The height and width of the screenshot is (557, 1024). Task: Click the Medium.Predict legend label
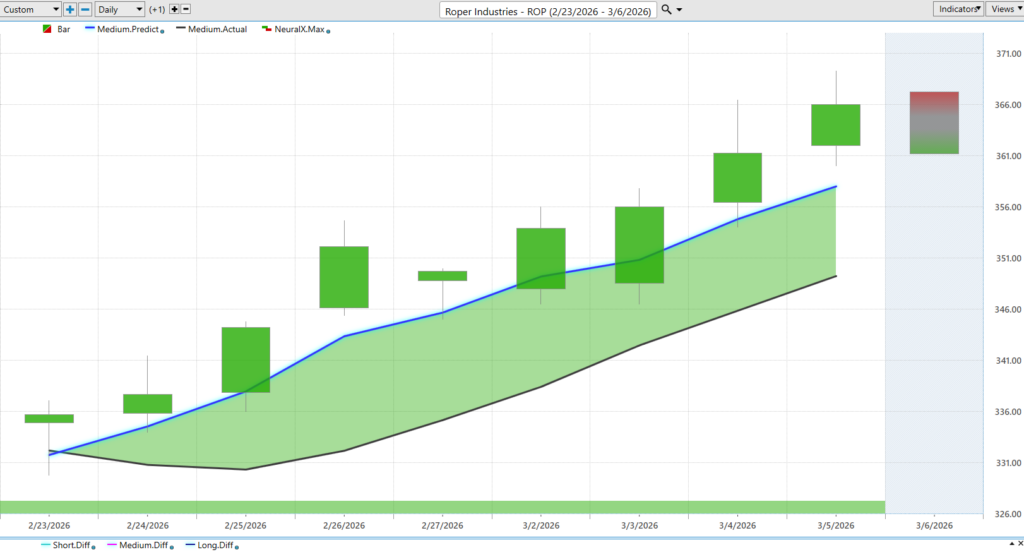[127, 29]
